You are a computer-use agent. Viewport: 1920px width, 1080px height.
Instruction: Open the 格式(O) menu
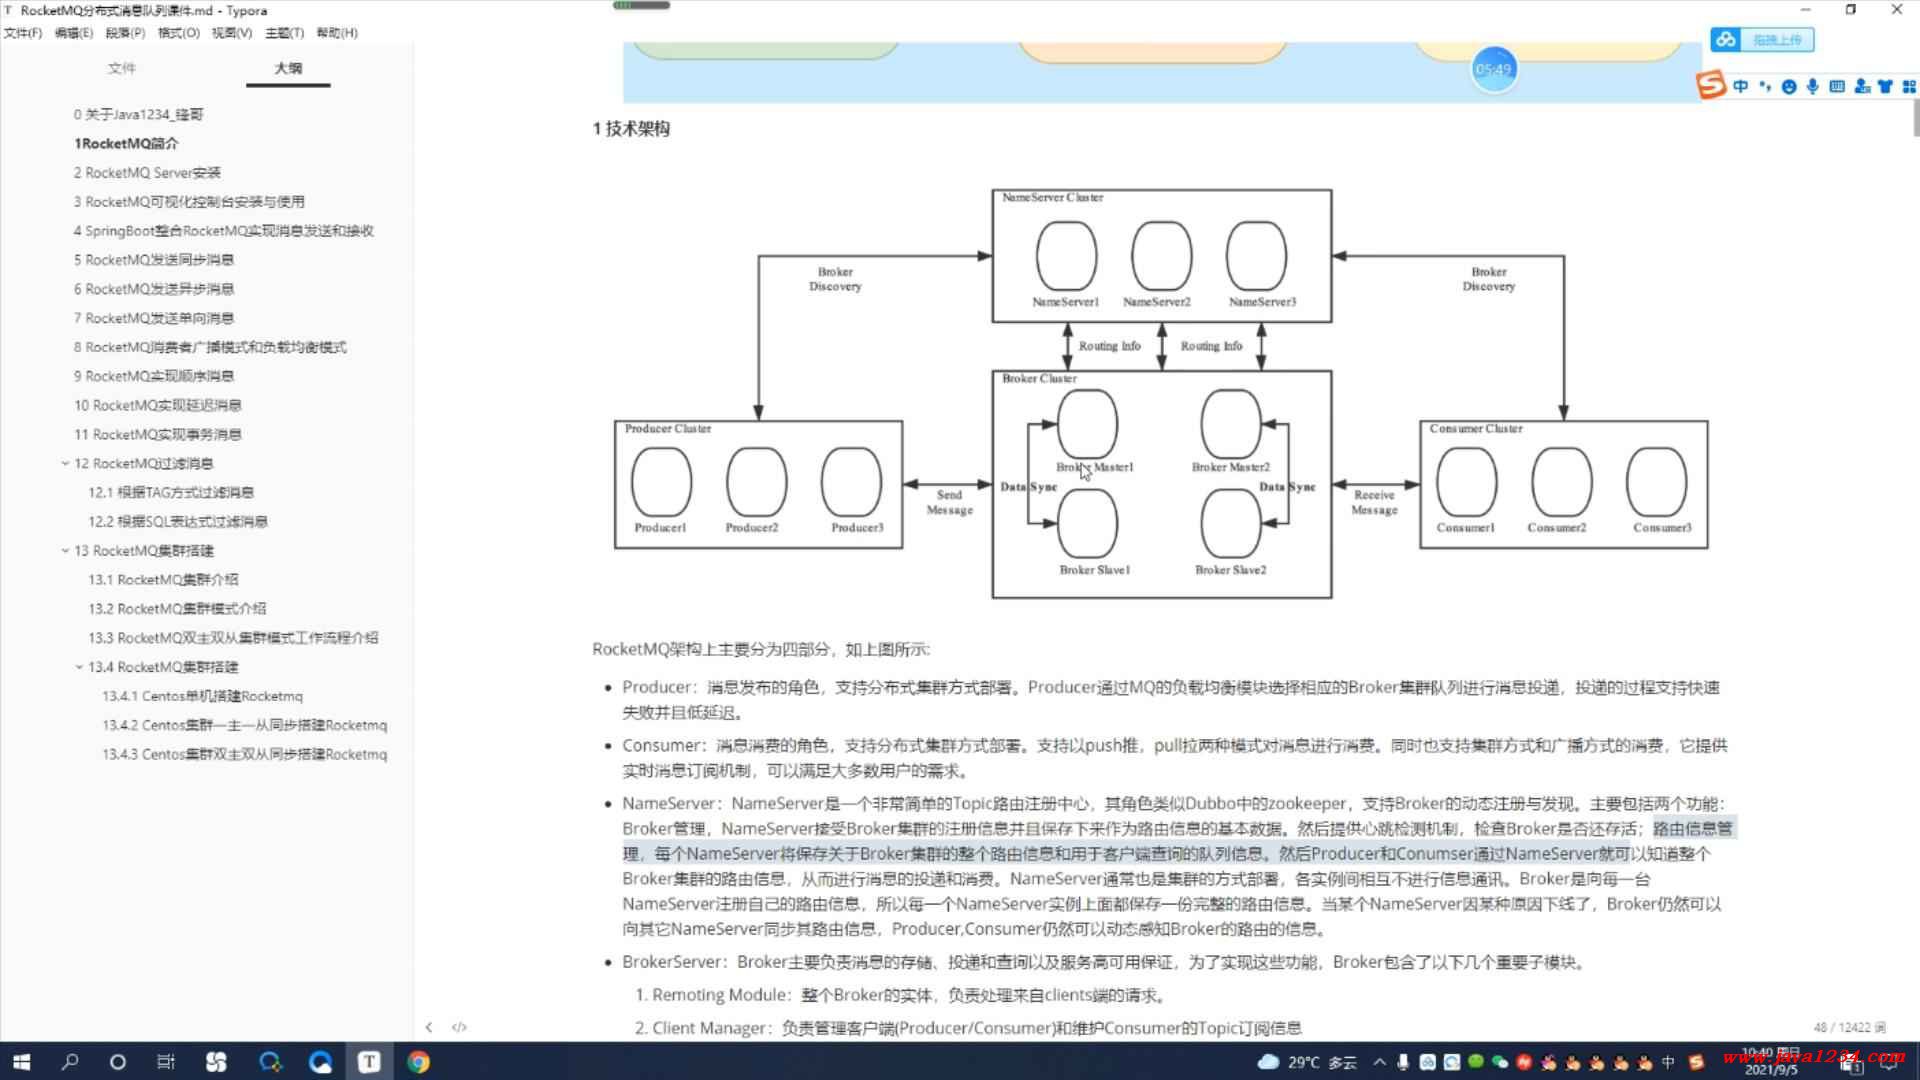179,33
